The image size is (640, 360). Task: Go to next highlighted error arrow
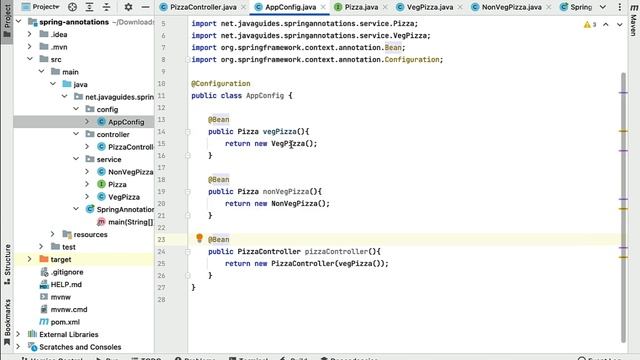pyautogui.click(x=620, y=24)
